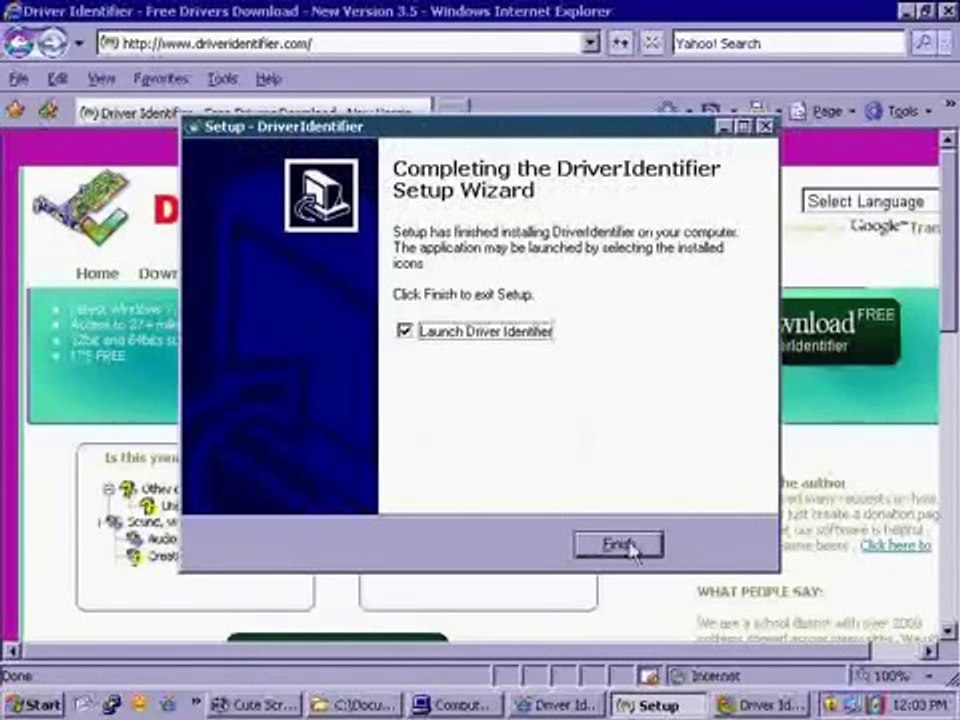Click the Select Language dropdown
This screenshot has width=960, height=720.
click(x=870, y=201)
